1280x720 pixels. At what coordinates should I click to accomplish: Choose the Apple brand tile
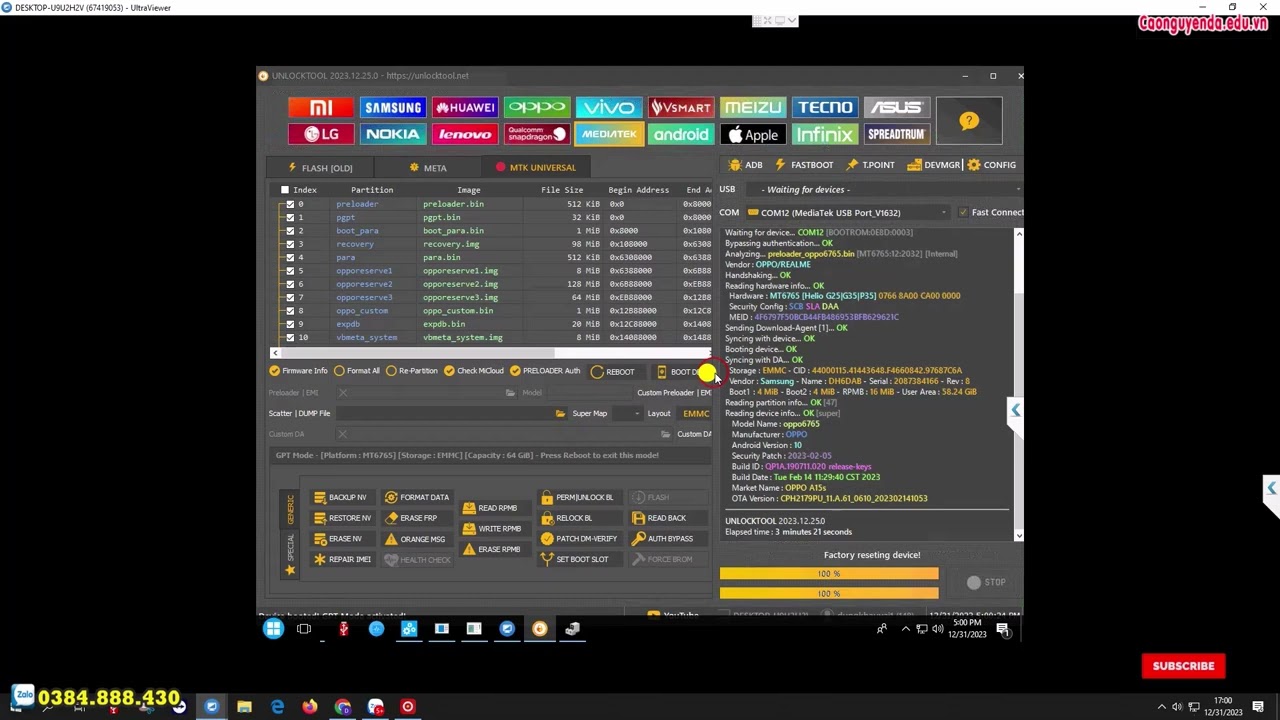coord(753,134)
